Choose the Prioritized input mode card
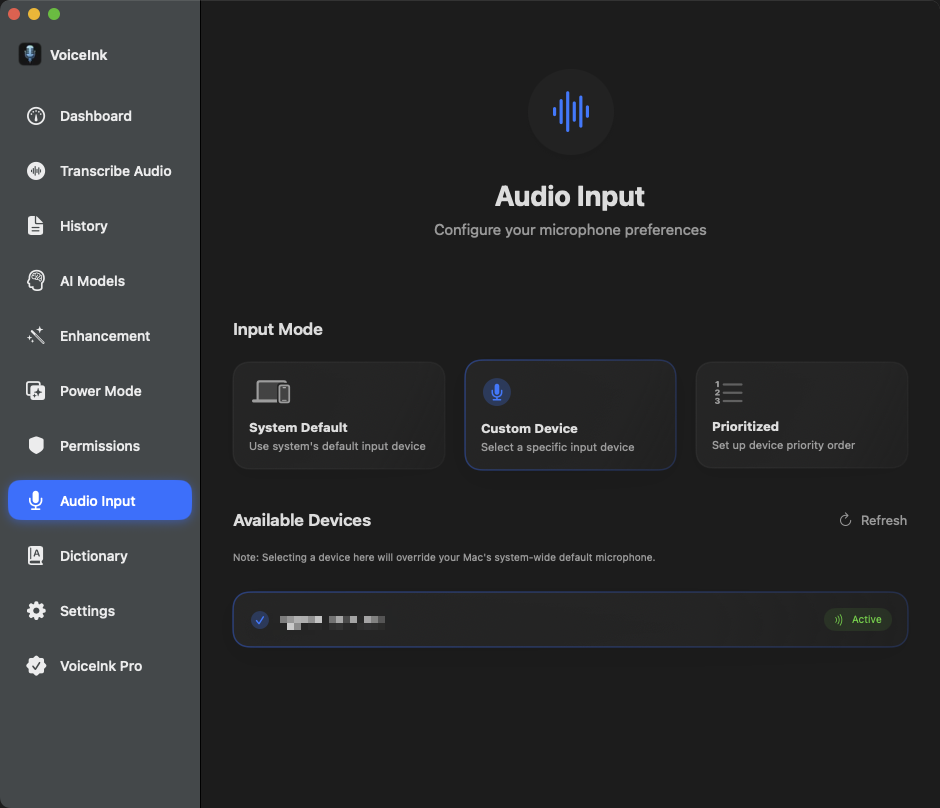The image size is (940, 808). pos(802,415)
